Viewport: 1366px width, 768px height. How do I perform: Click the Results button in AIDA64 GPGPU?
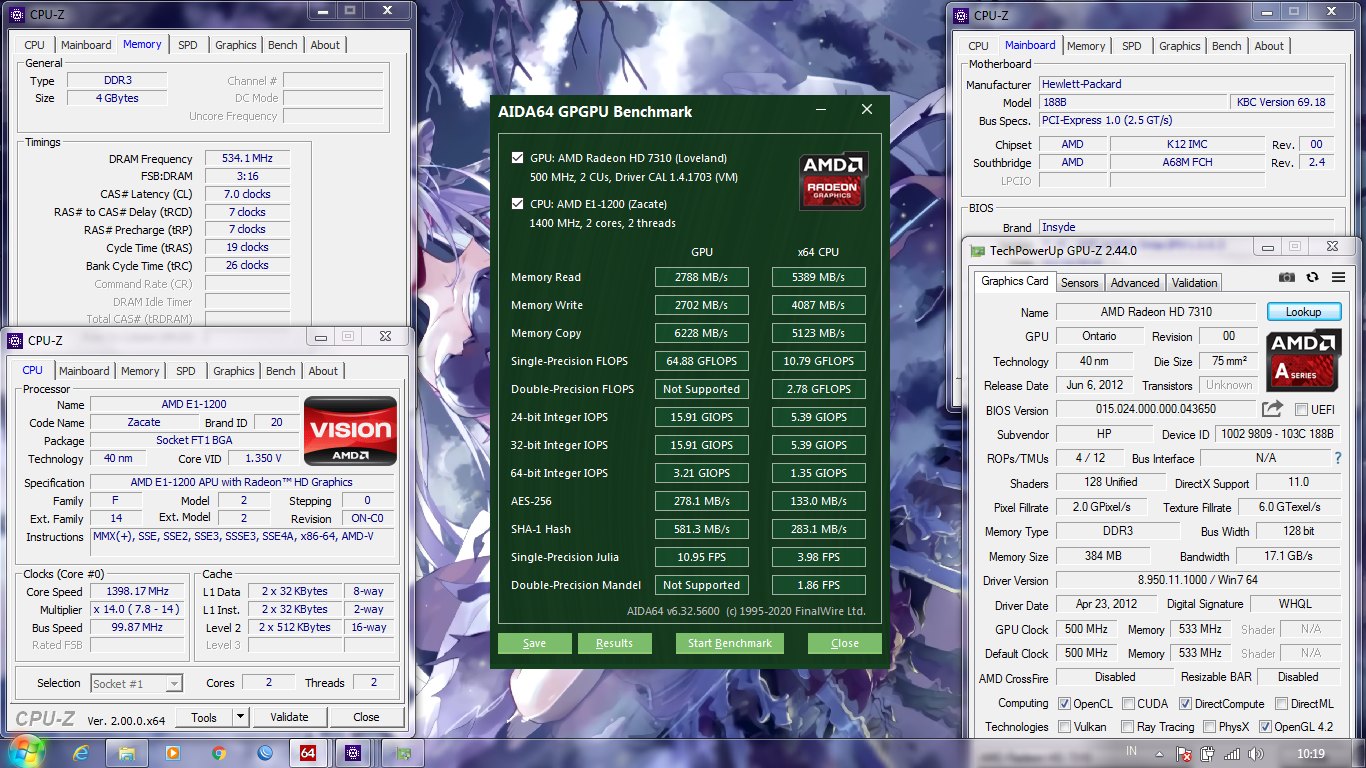click(614, 643)
